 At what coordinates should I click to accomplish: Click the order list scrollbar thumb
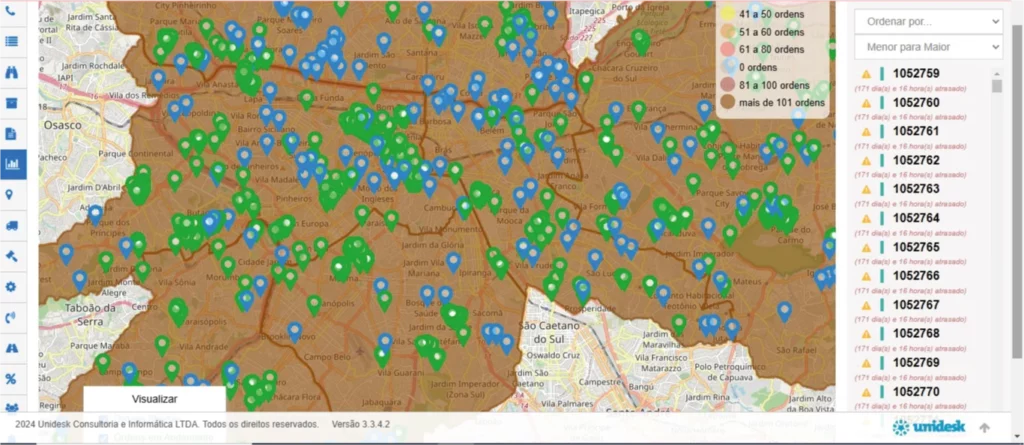click(996, 84)
